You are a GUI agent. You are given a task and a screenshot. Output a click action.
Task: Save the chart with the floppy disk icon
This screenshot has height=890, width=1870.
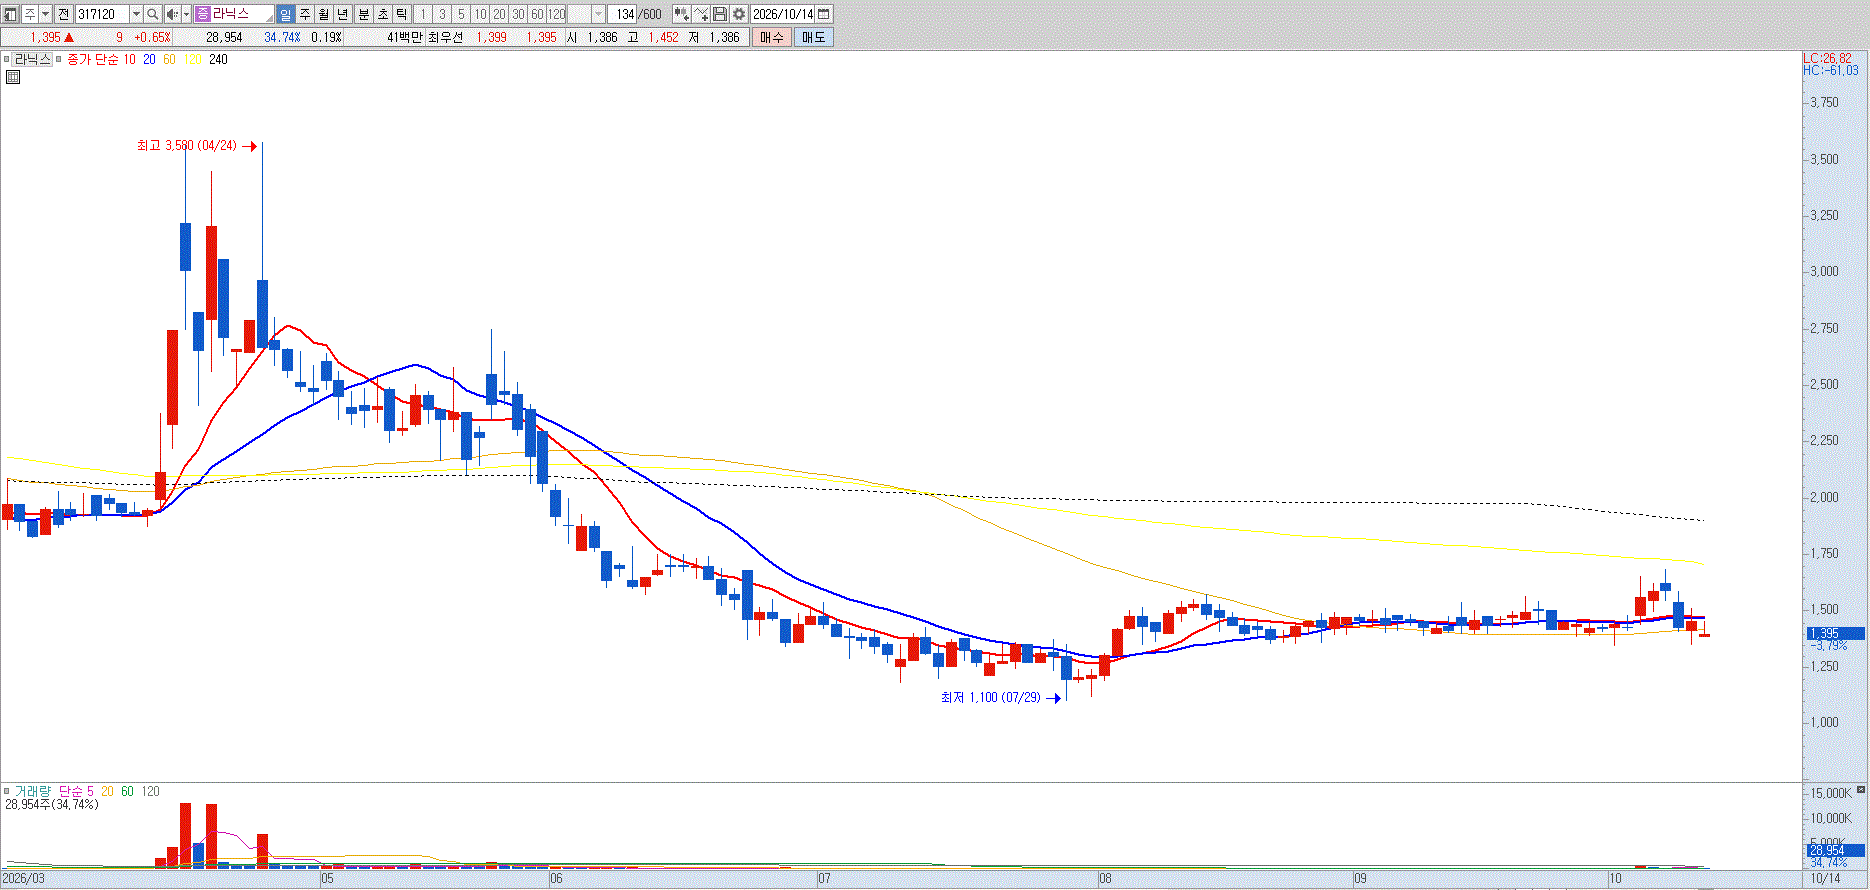pos(720,14)
